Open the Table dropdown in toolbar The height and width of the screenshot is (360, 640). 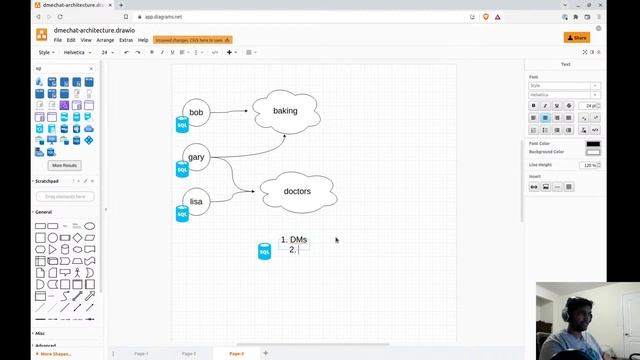pyautogui.click(x=251, y=52)
